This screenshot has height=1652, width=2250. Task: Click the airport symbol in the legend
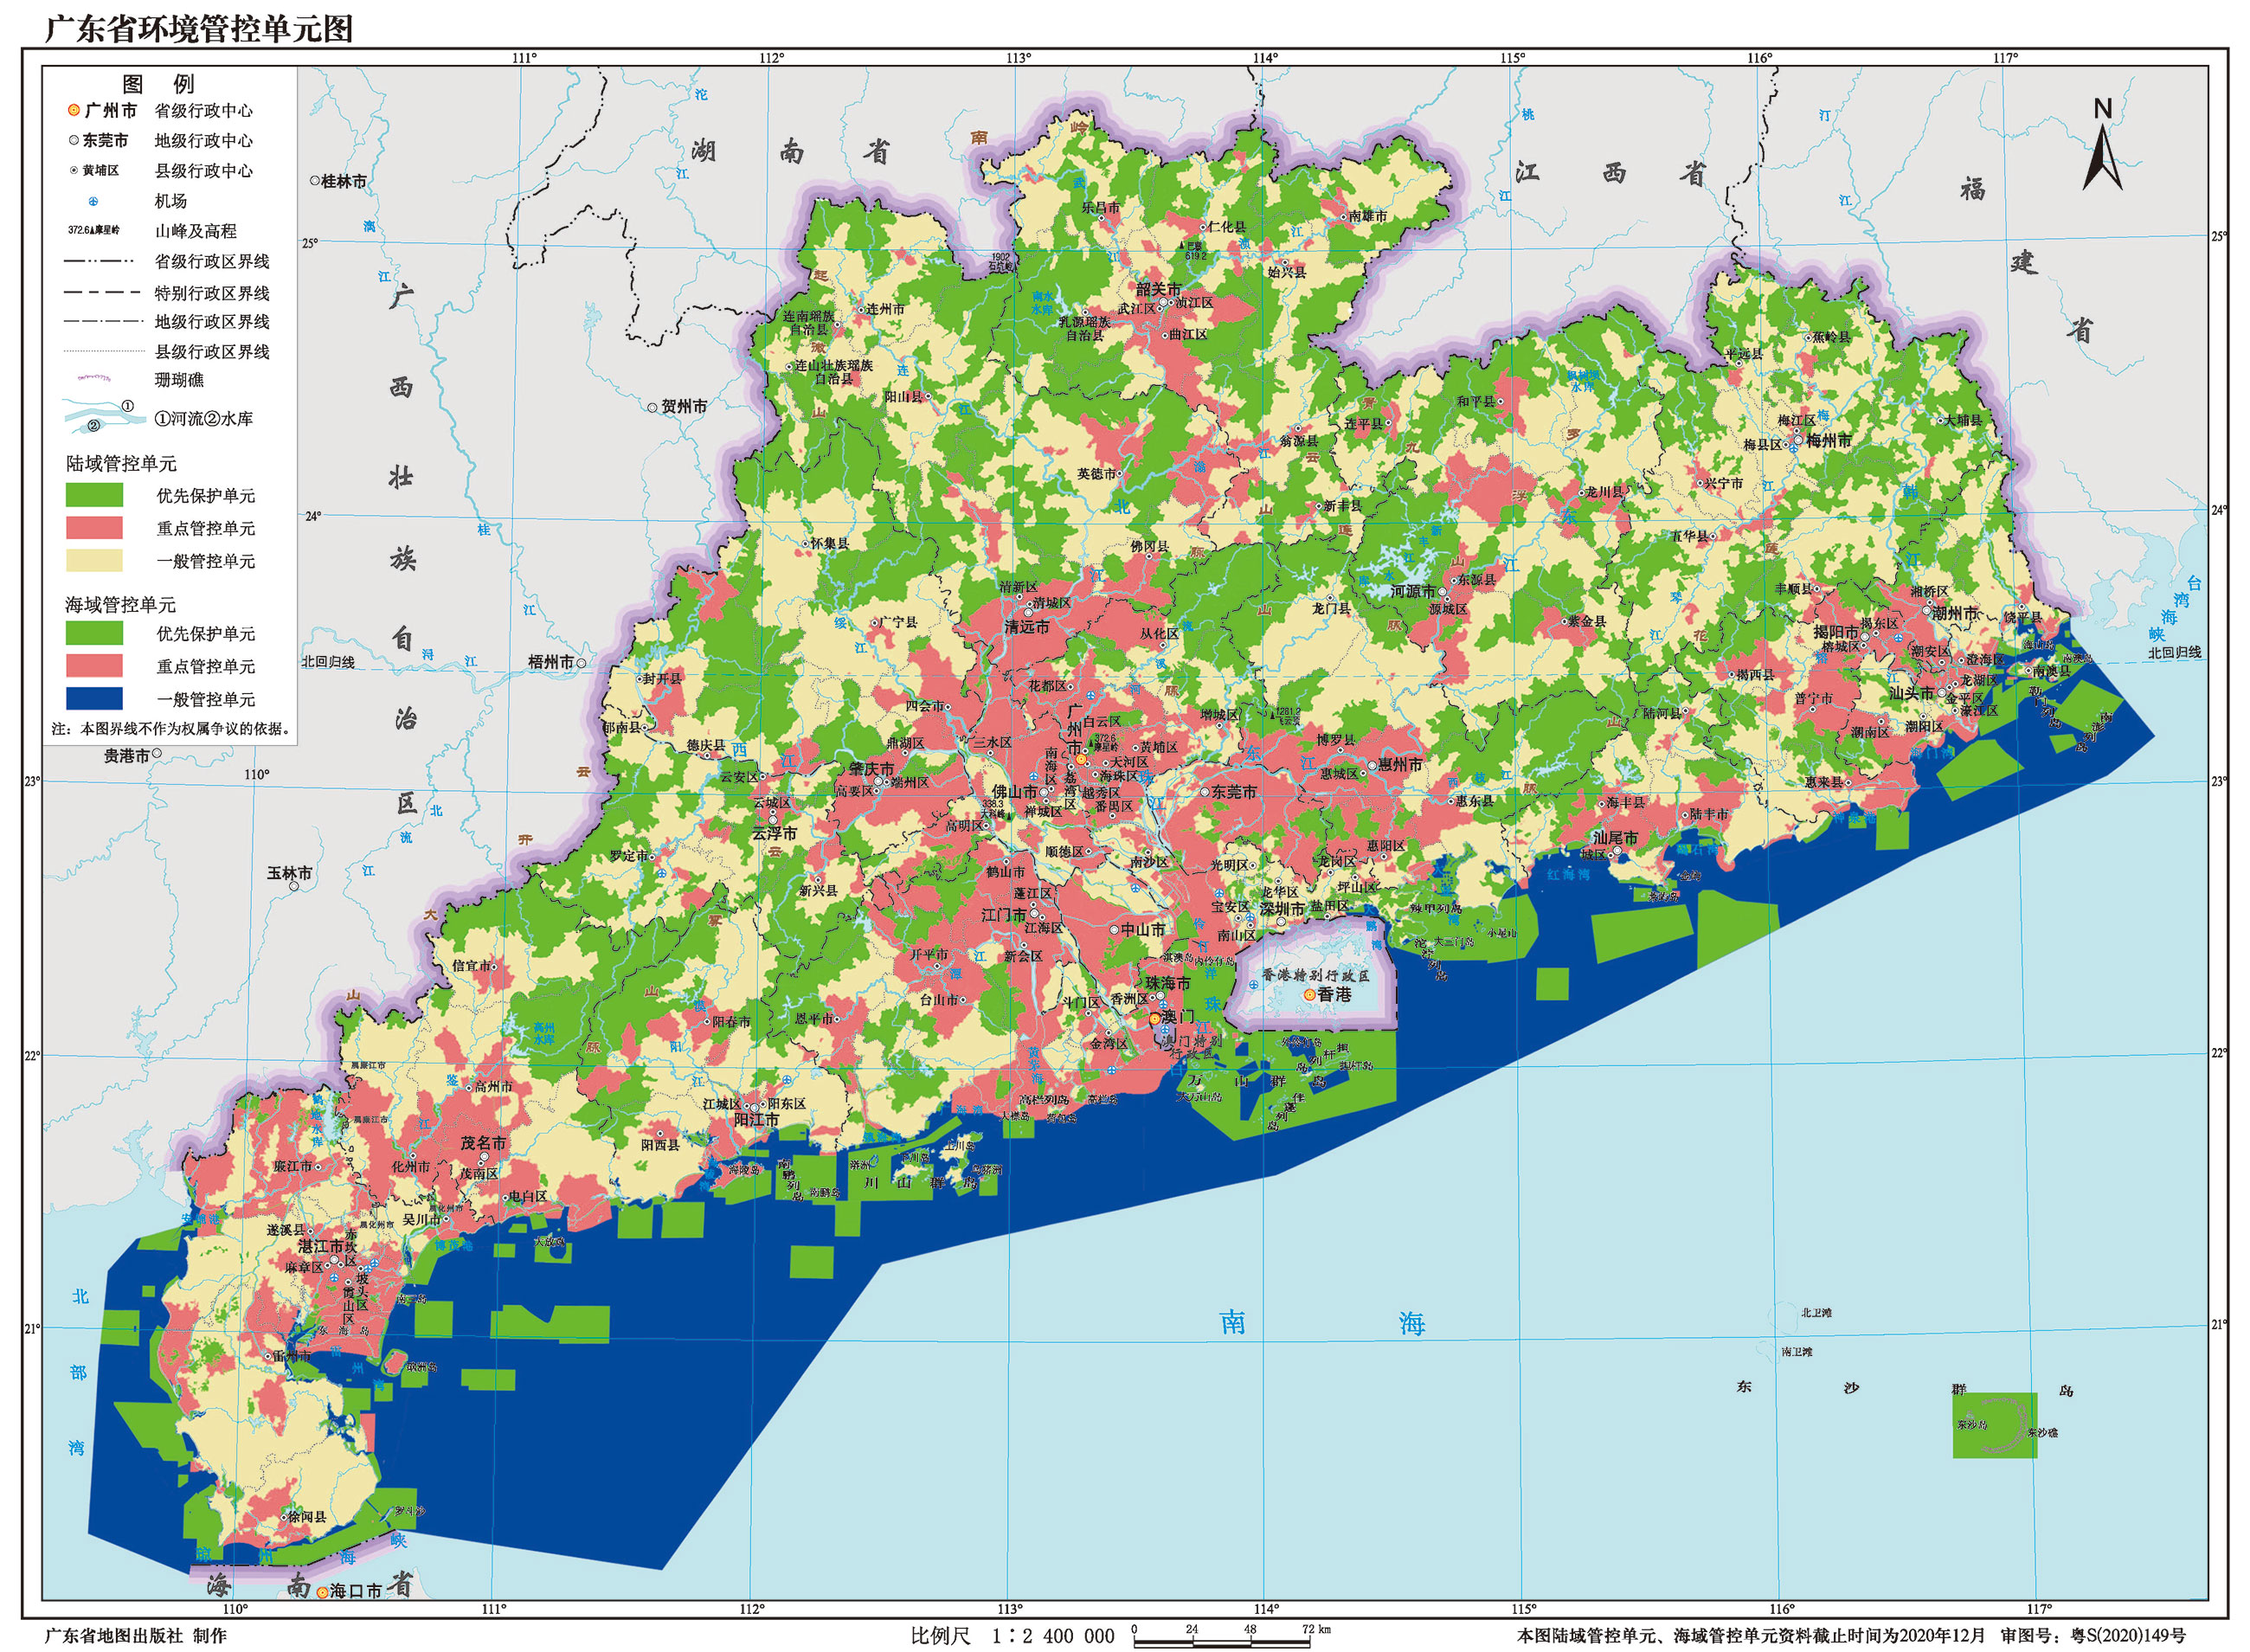93,201
